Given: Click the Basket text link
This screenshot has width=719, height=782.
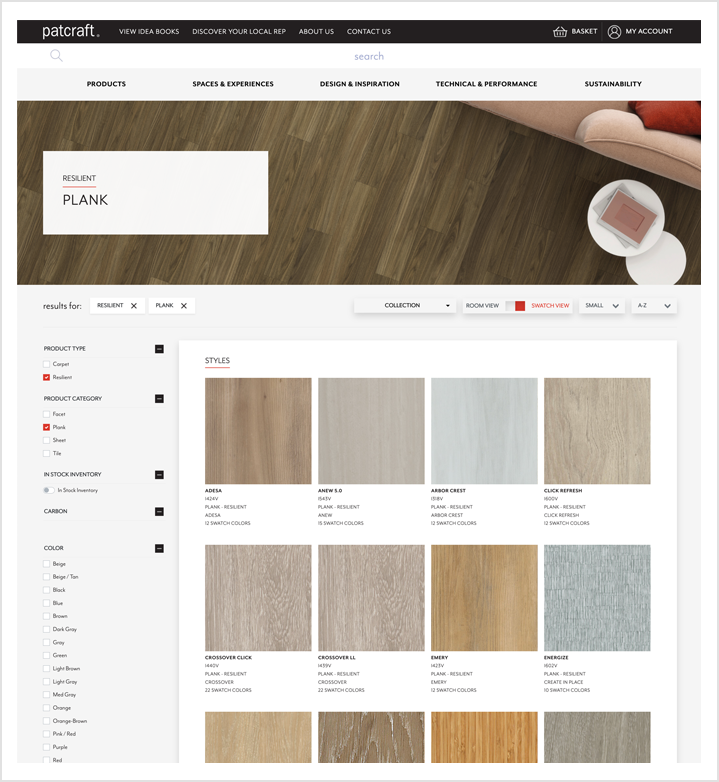Looking at the screenshot, I should (x=584, y=31).
